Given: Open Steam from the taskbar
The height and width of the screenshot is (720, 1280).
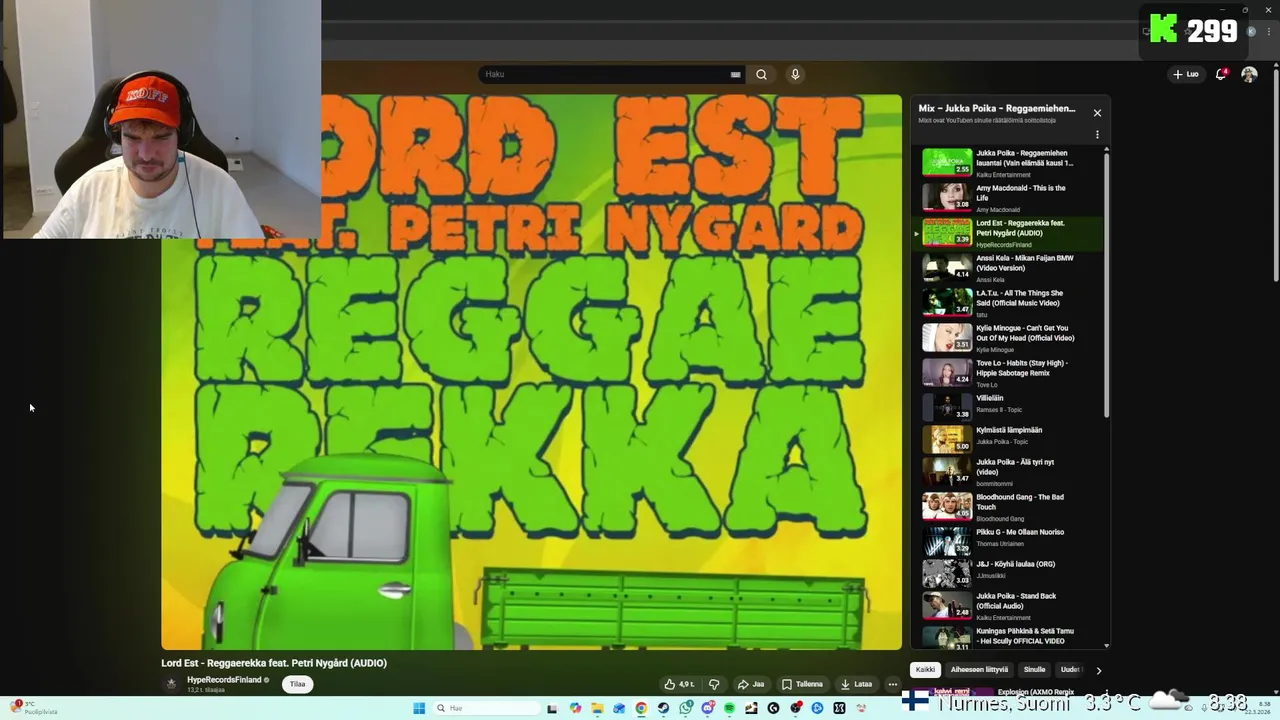Looking at the screenshot, I should 663,708.
